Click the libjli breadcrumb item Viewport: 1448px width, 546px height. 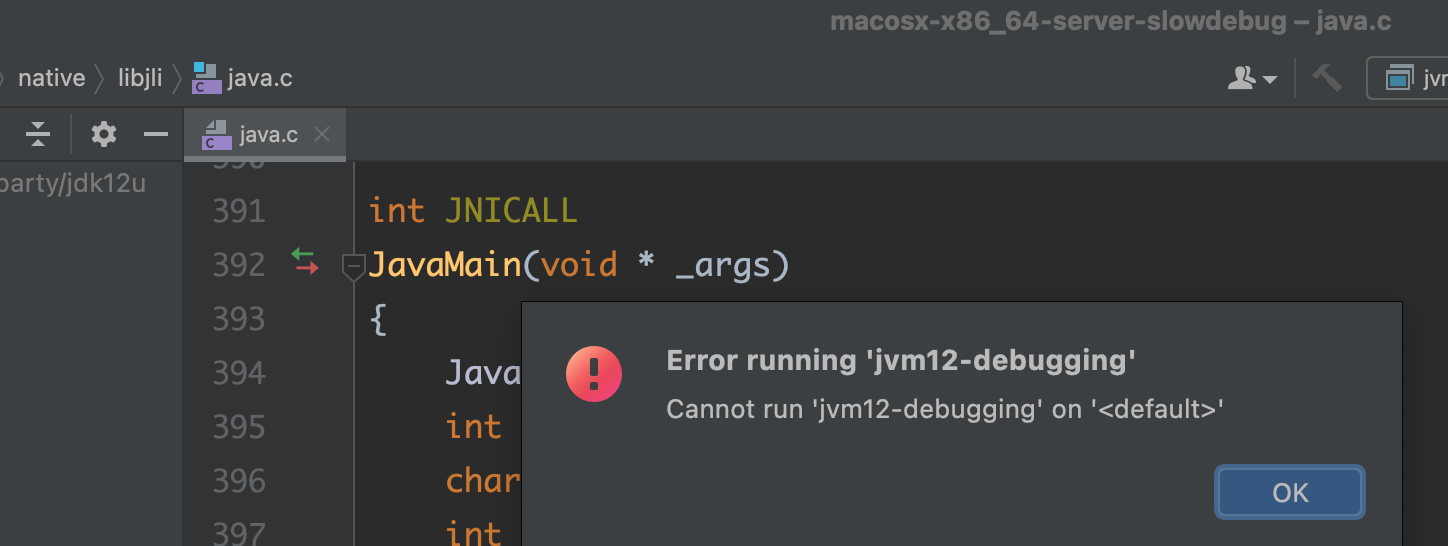(x=140, y=78)
